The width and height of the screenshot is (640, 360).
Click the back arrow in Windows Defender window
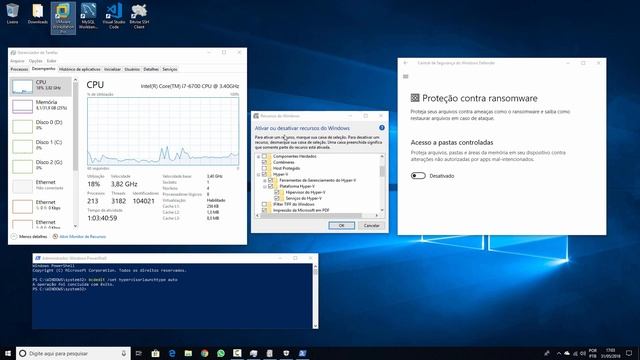406,63
